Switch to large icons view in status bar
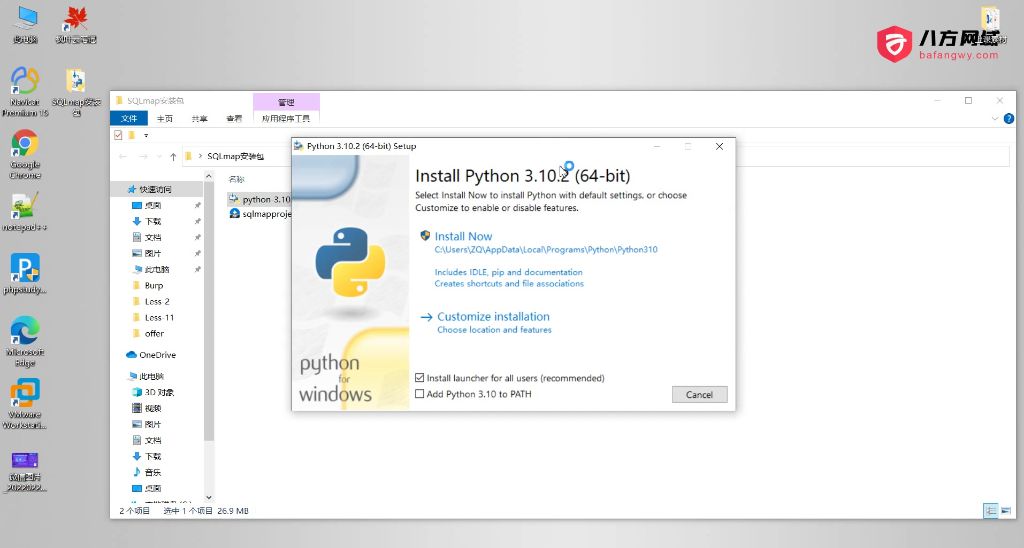This screenshot has width=1024, height=548. click(1006, 511)
